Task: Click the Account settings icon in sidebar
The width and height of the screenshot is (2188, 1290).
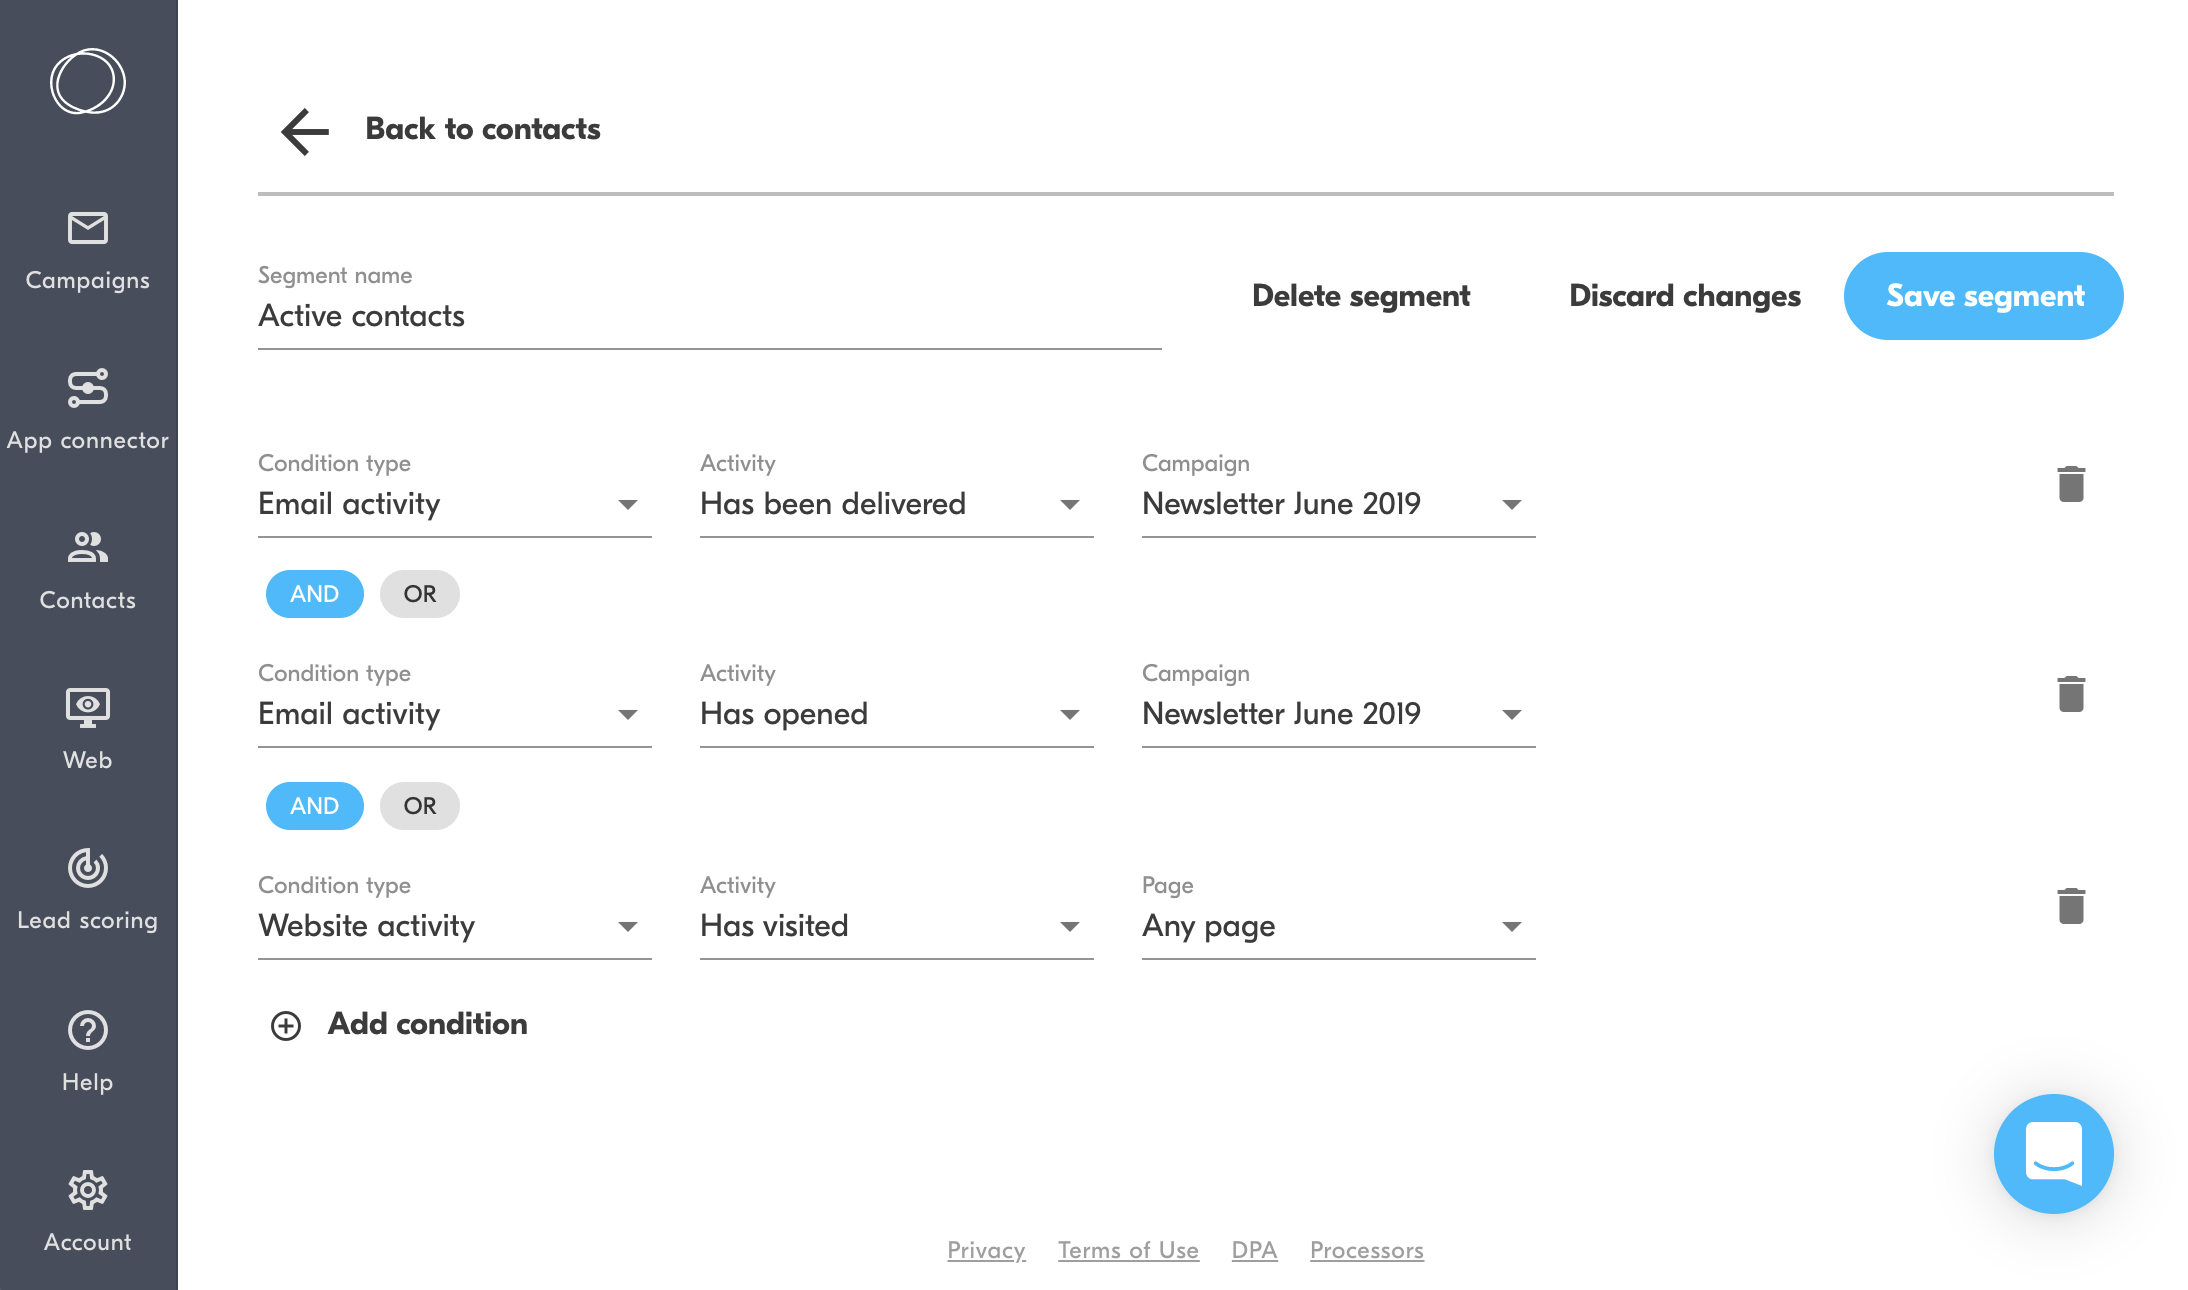Action: 86,1190
